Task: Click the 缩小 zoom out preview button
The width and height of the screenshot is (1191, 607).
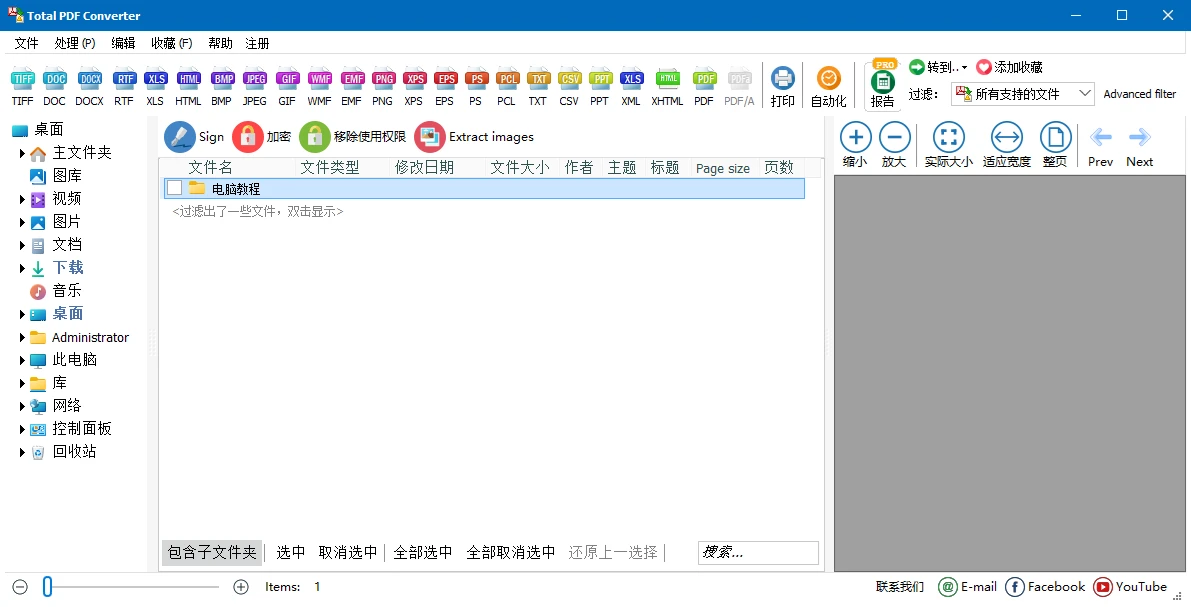Action: click(855, 145)
